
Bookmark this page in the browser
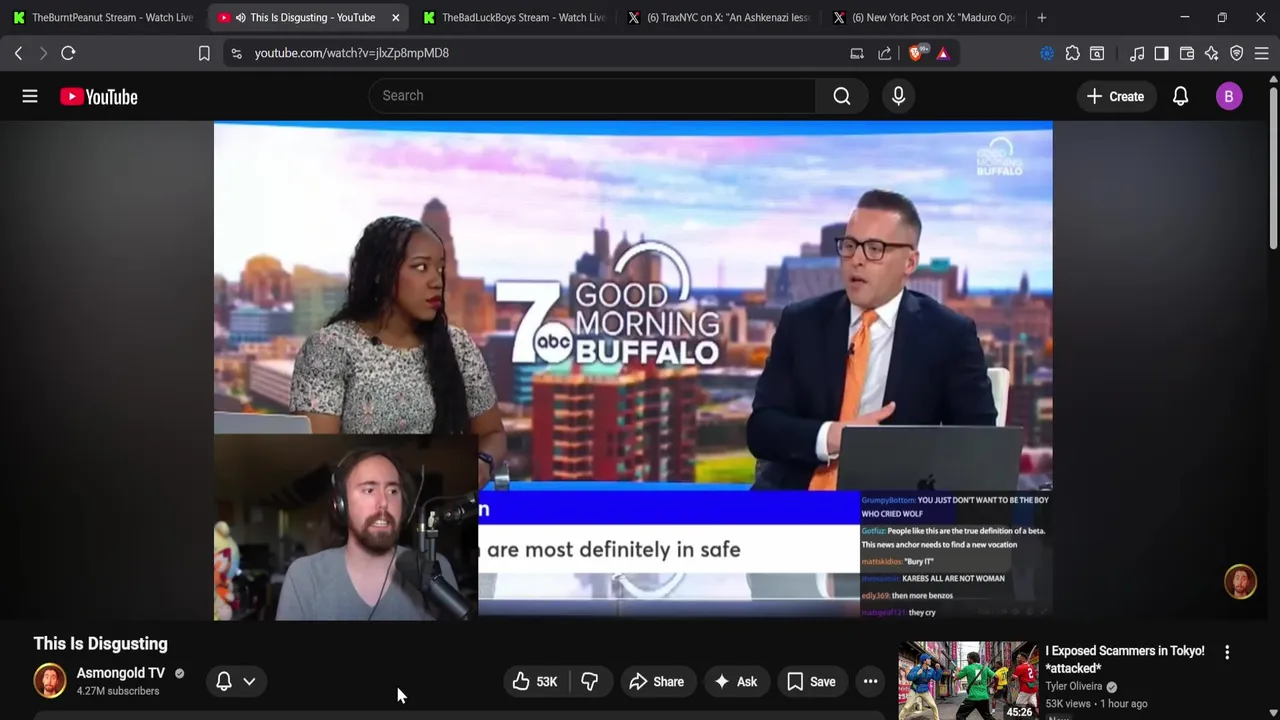point(204,53)
